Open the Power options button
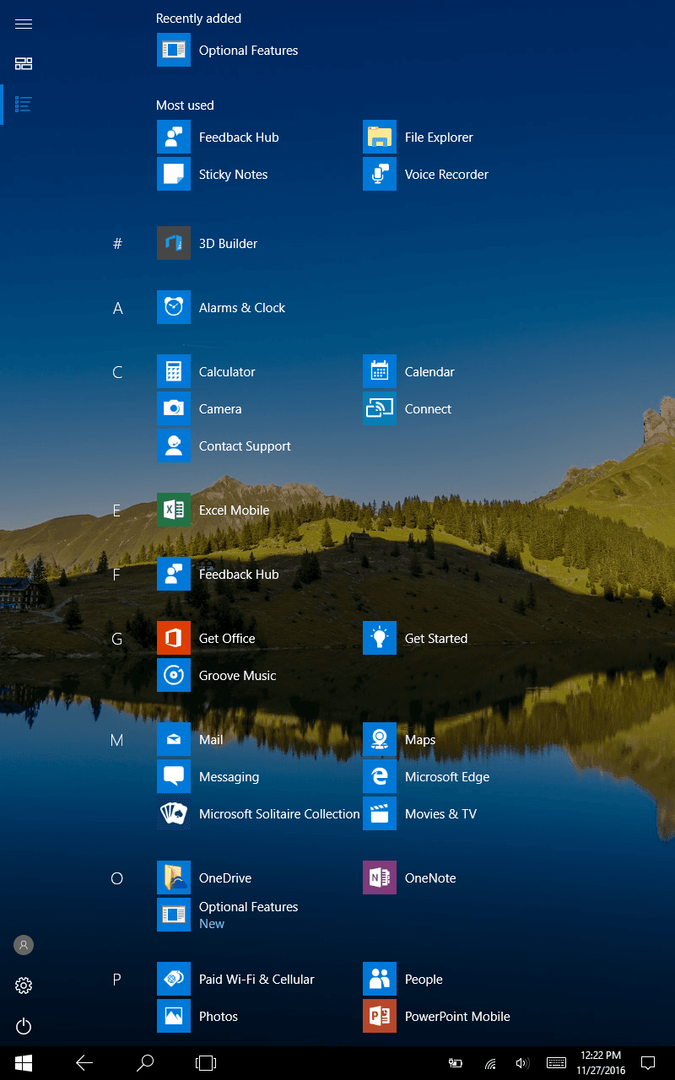Viewport: 675px width, 1080px height. tap(23, 1026)
